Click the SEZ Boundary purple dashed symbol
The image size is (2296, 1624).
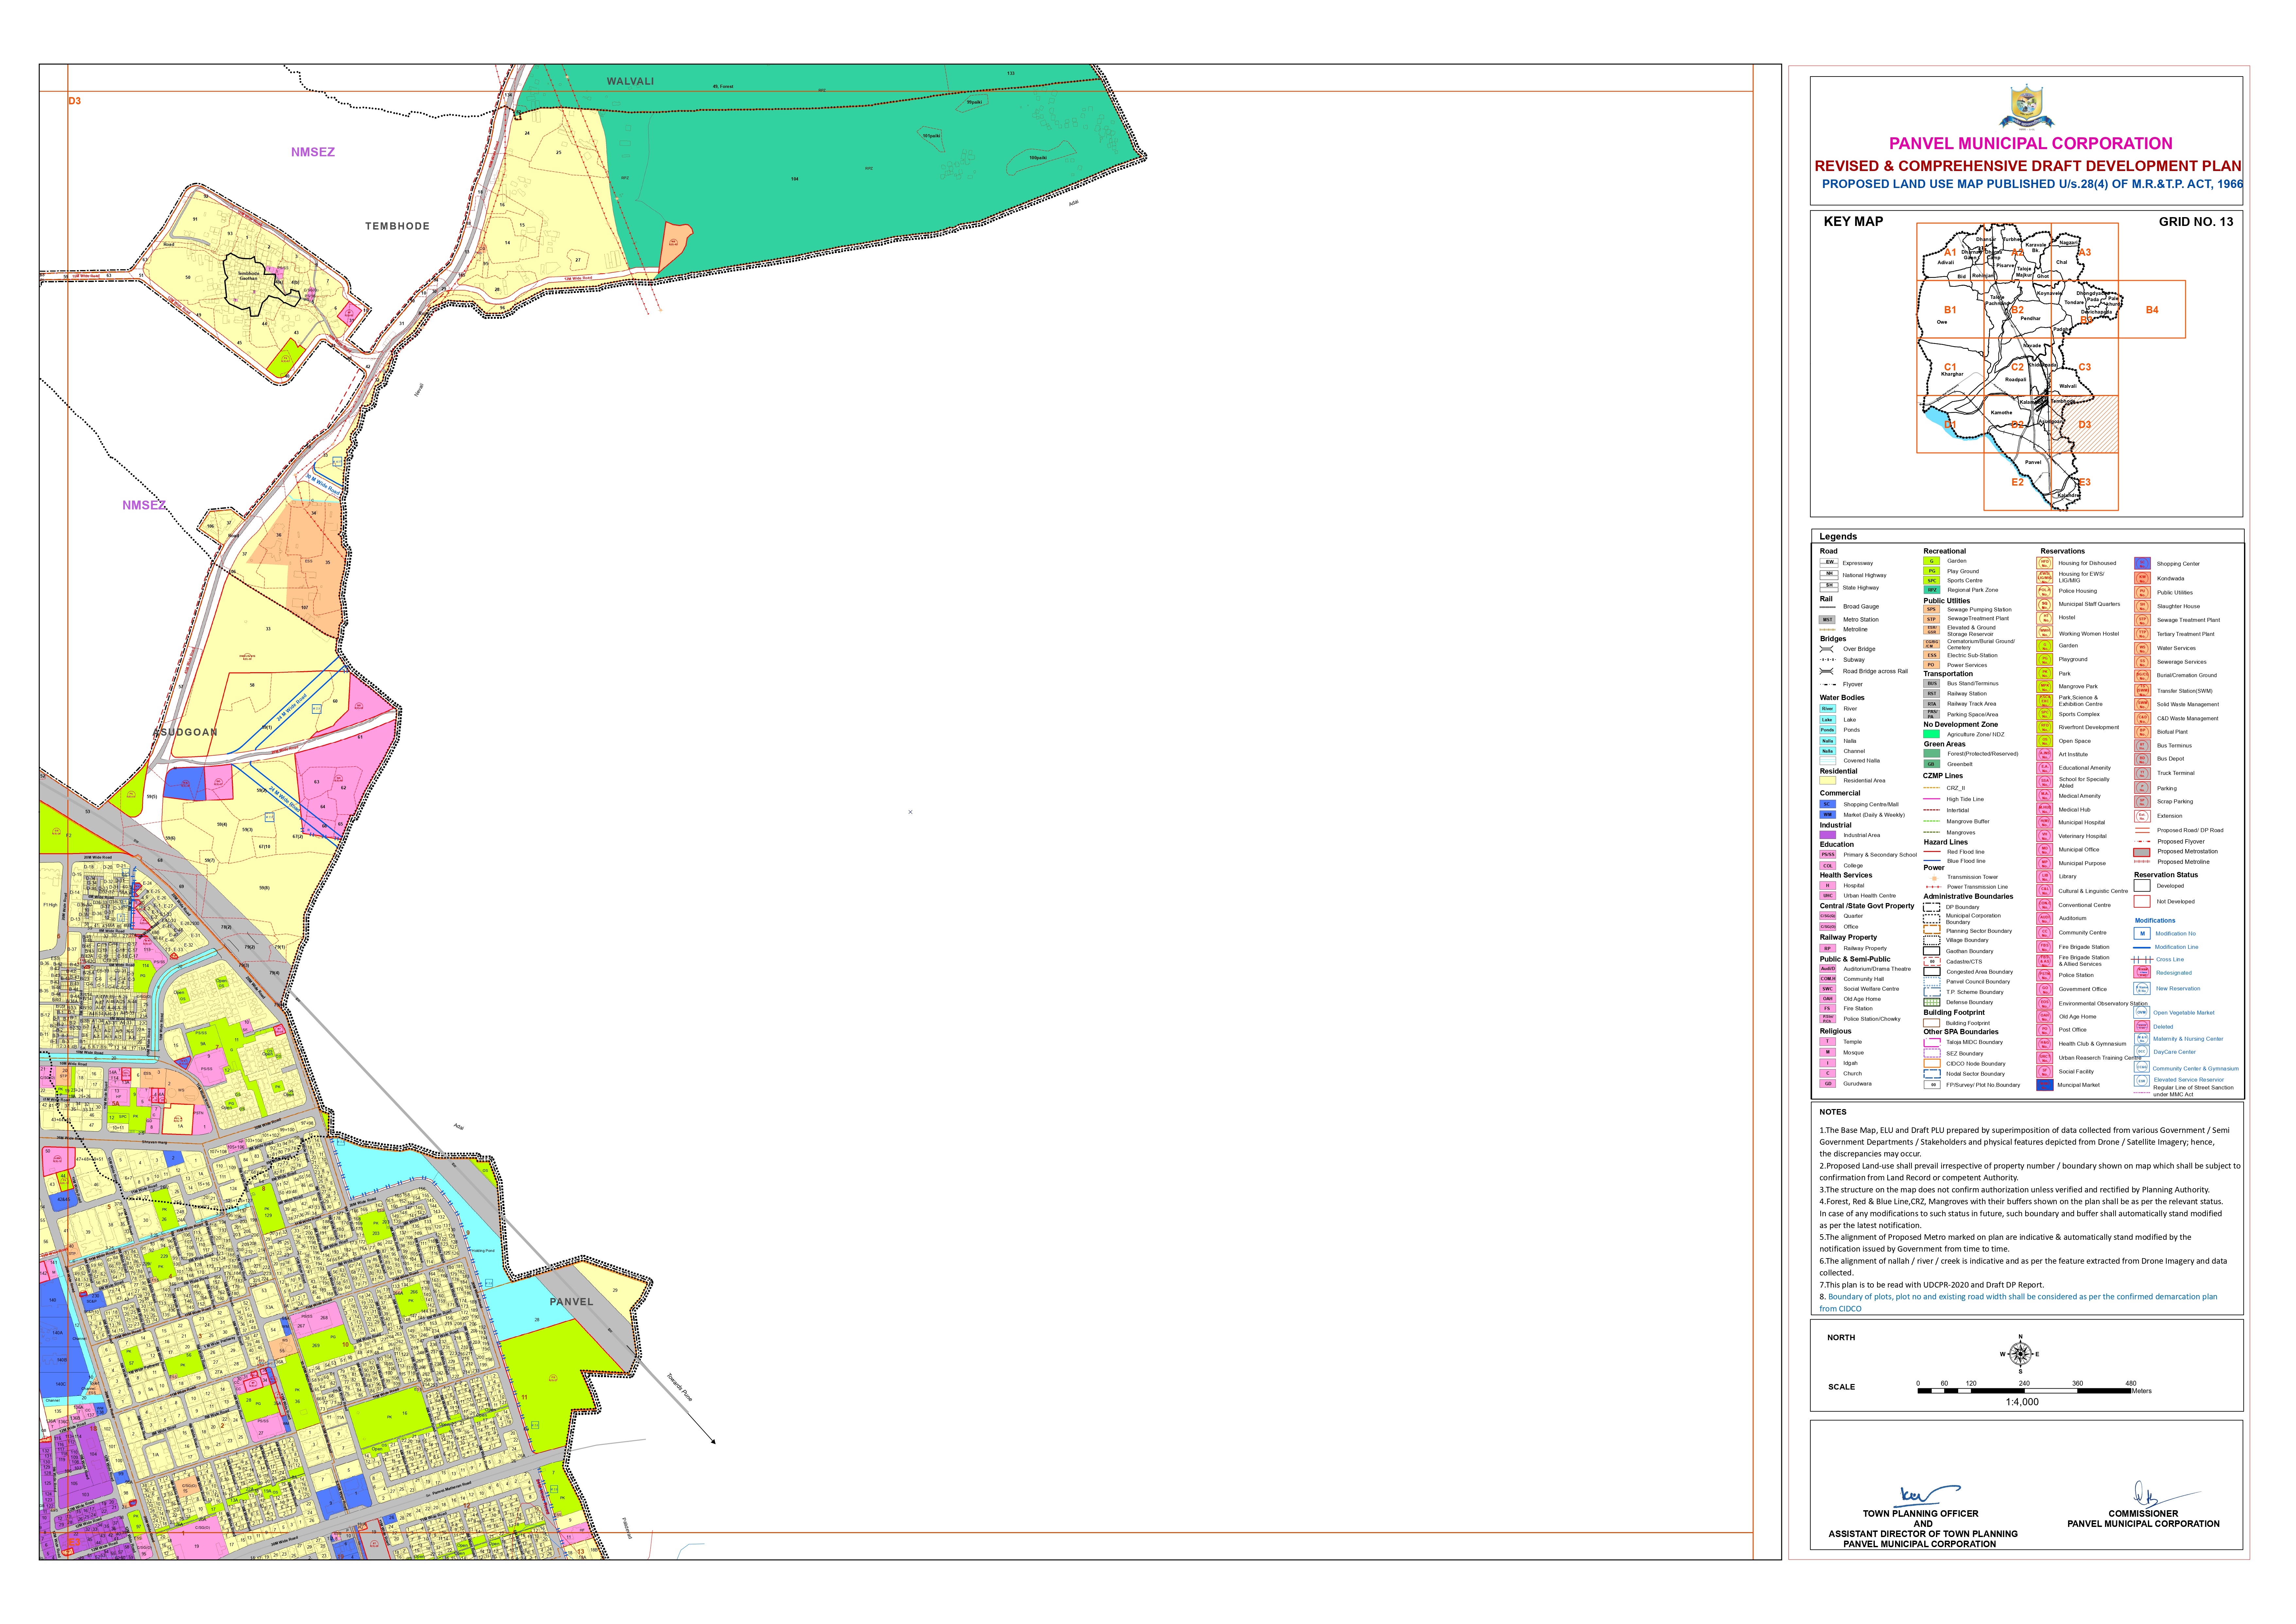click(x=1932, y=1053)
